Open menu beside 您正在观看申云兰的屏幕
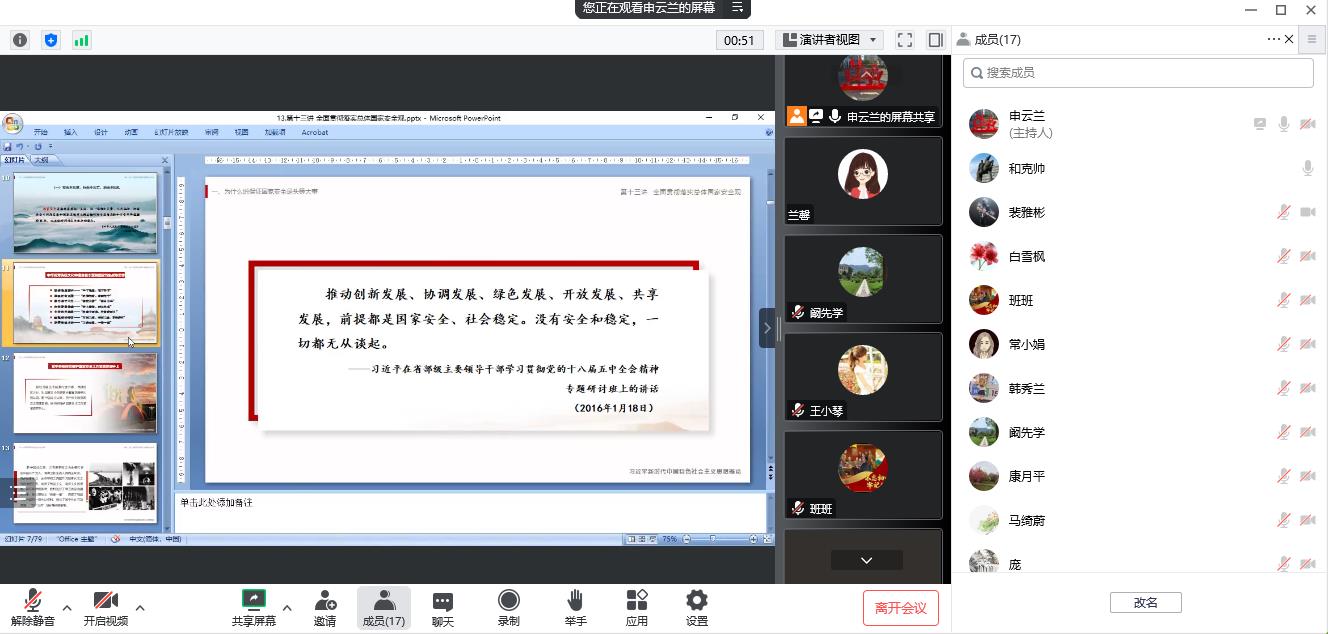 (x=737, y=8)
